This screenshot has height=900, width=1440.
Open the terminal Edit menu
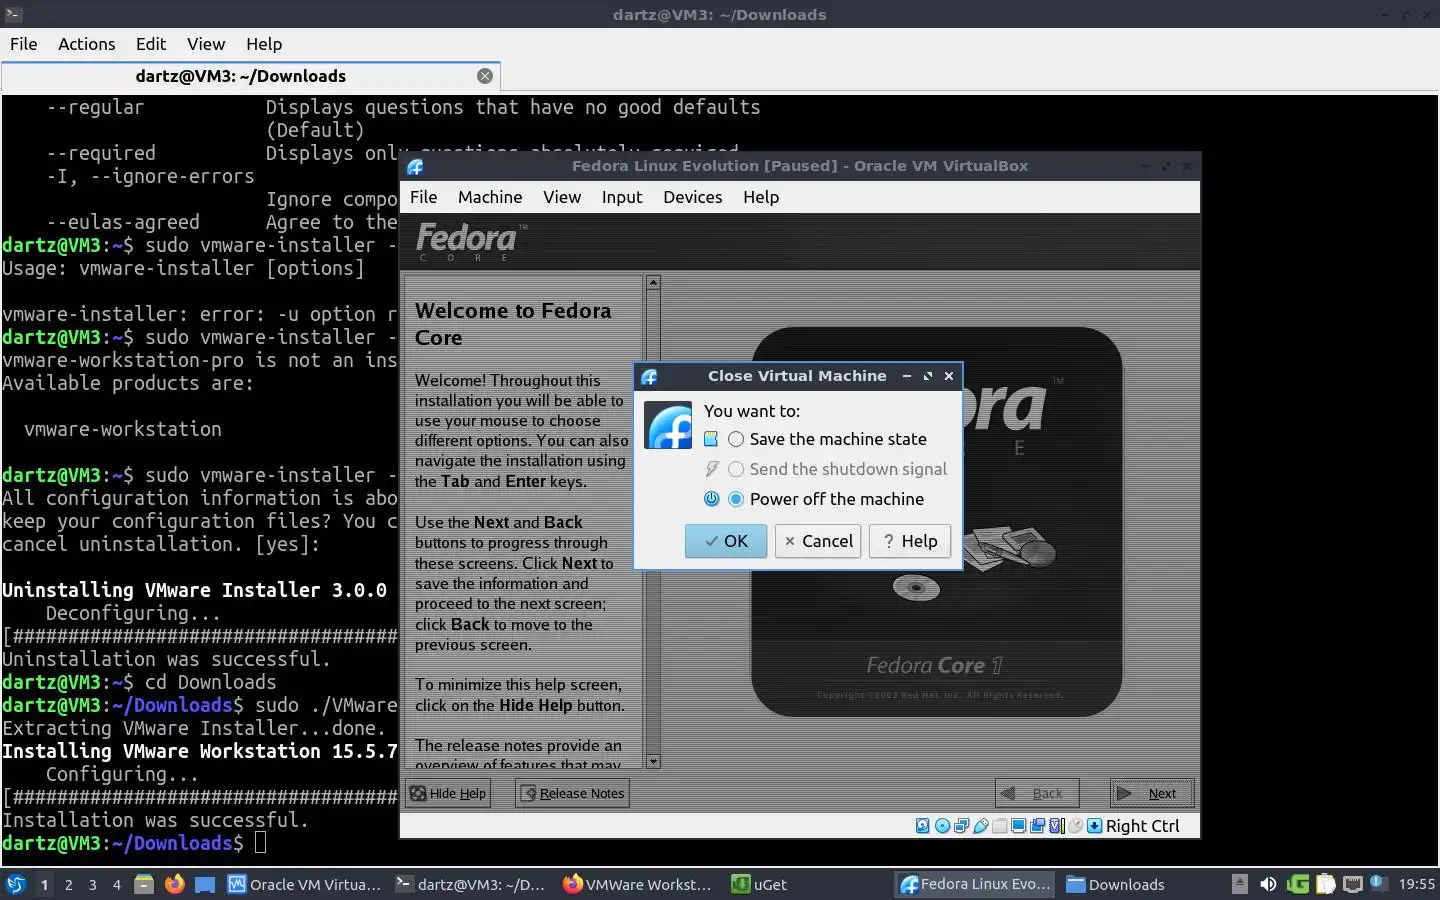click(151, 44)
